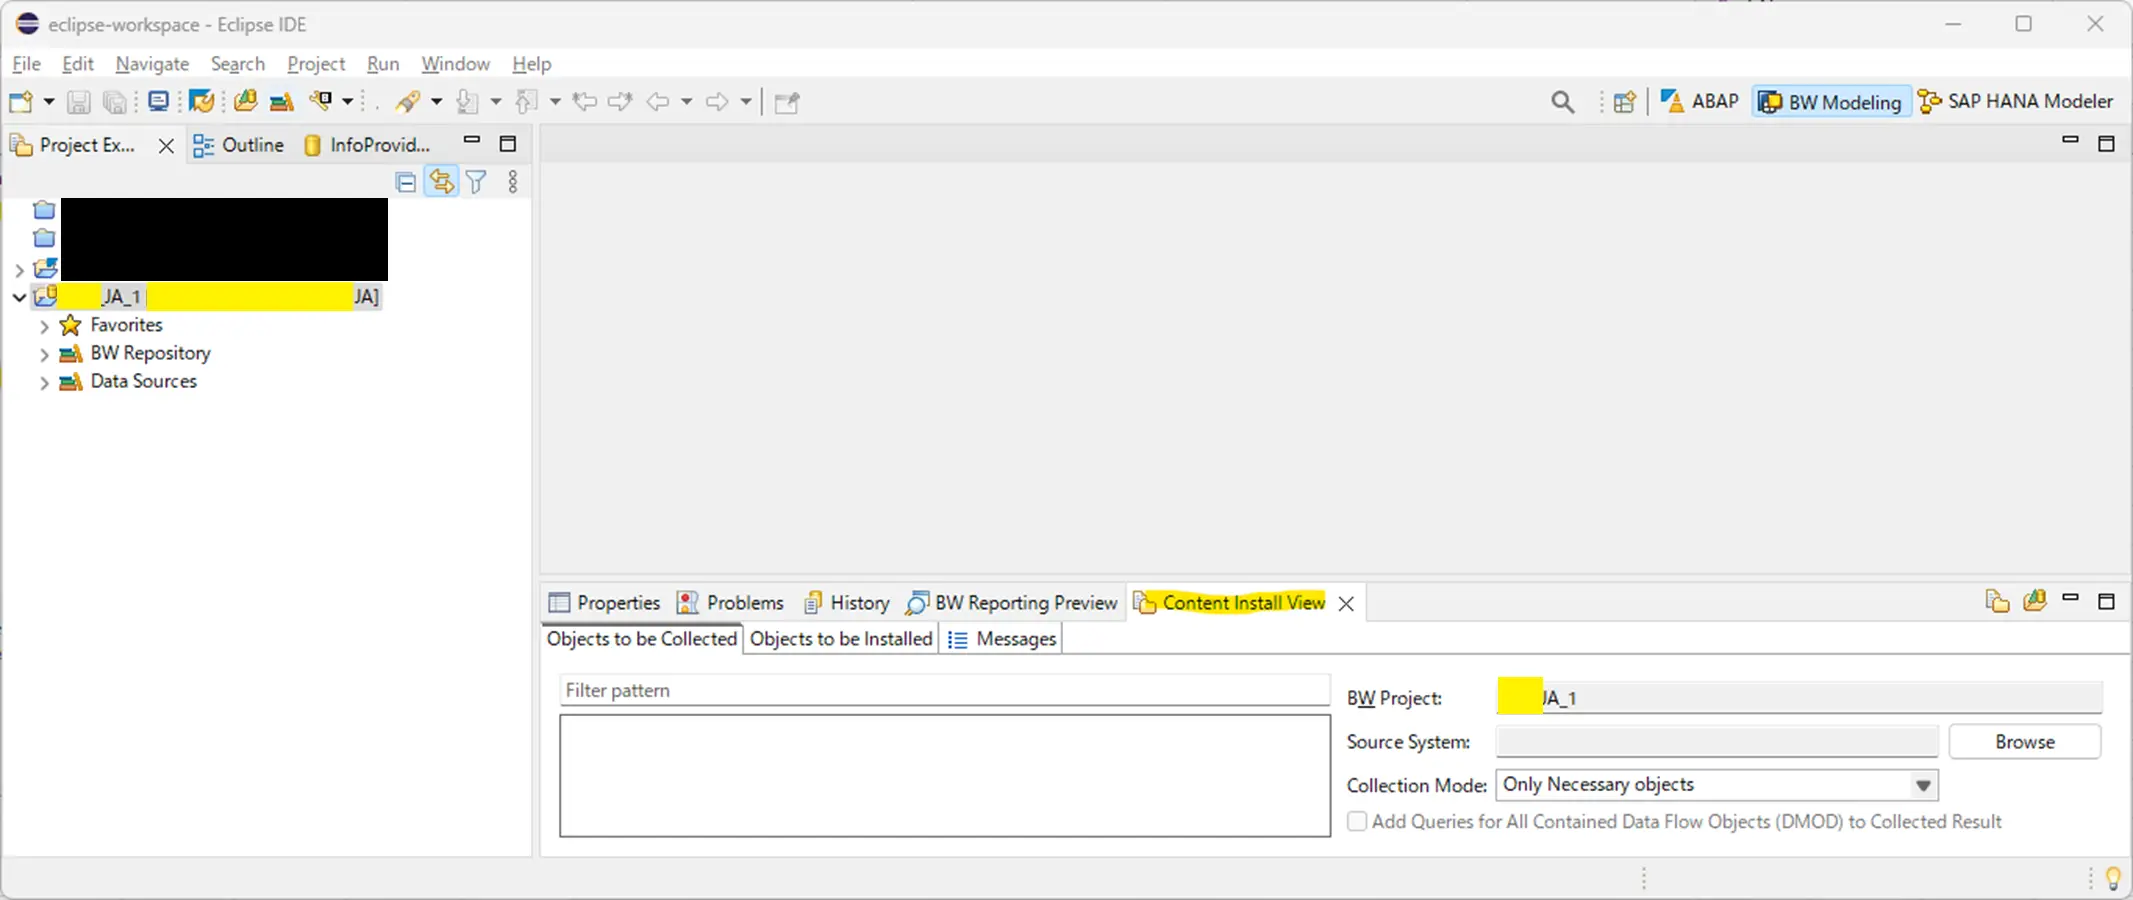Close the Project Explorer tab
The height and width of the screenshot is (900, 2133).
tap(166, 146)
